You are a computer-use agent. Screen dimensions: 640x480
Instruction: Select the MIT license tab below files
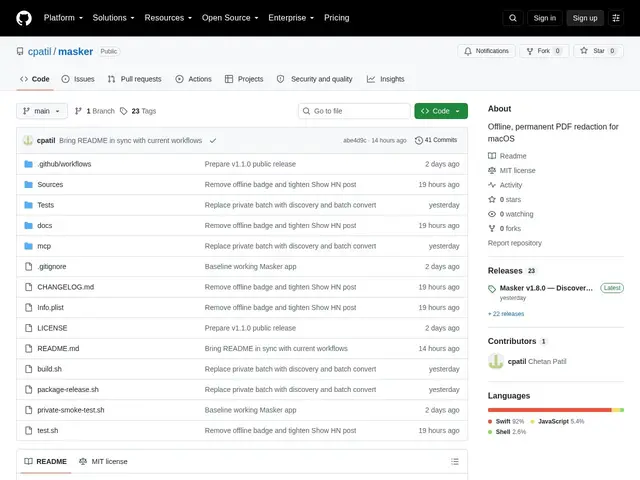103,462
